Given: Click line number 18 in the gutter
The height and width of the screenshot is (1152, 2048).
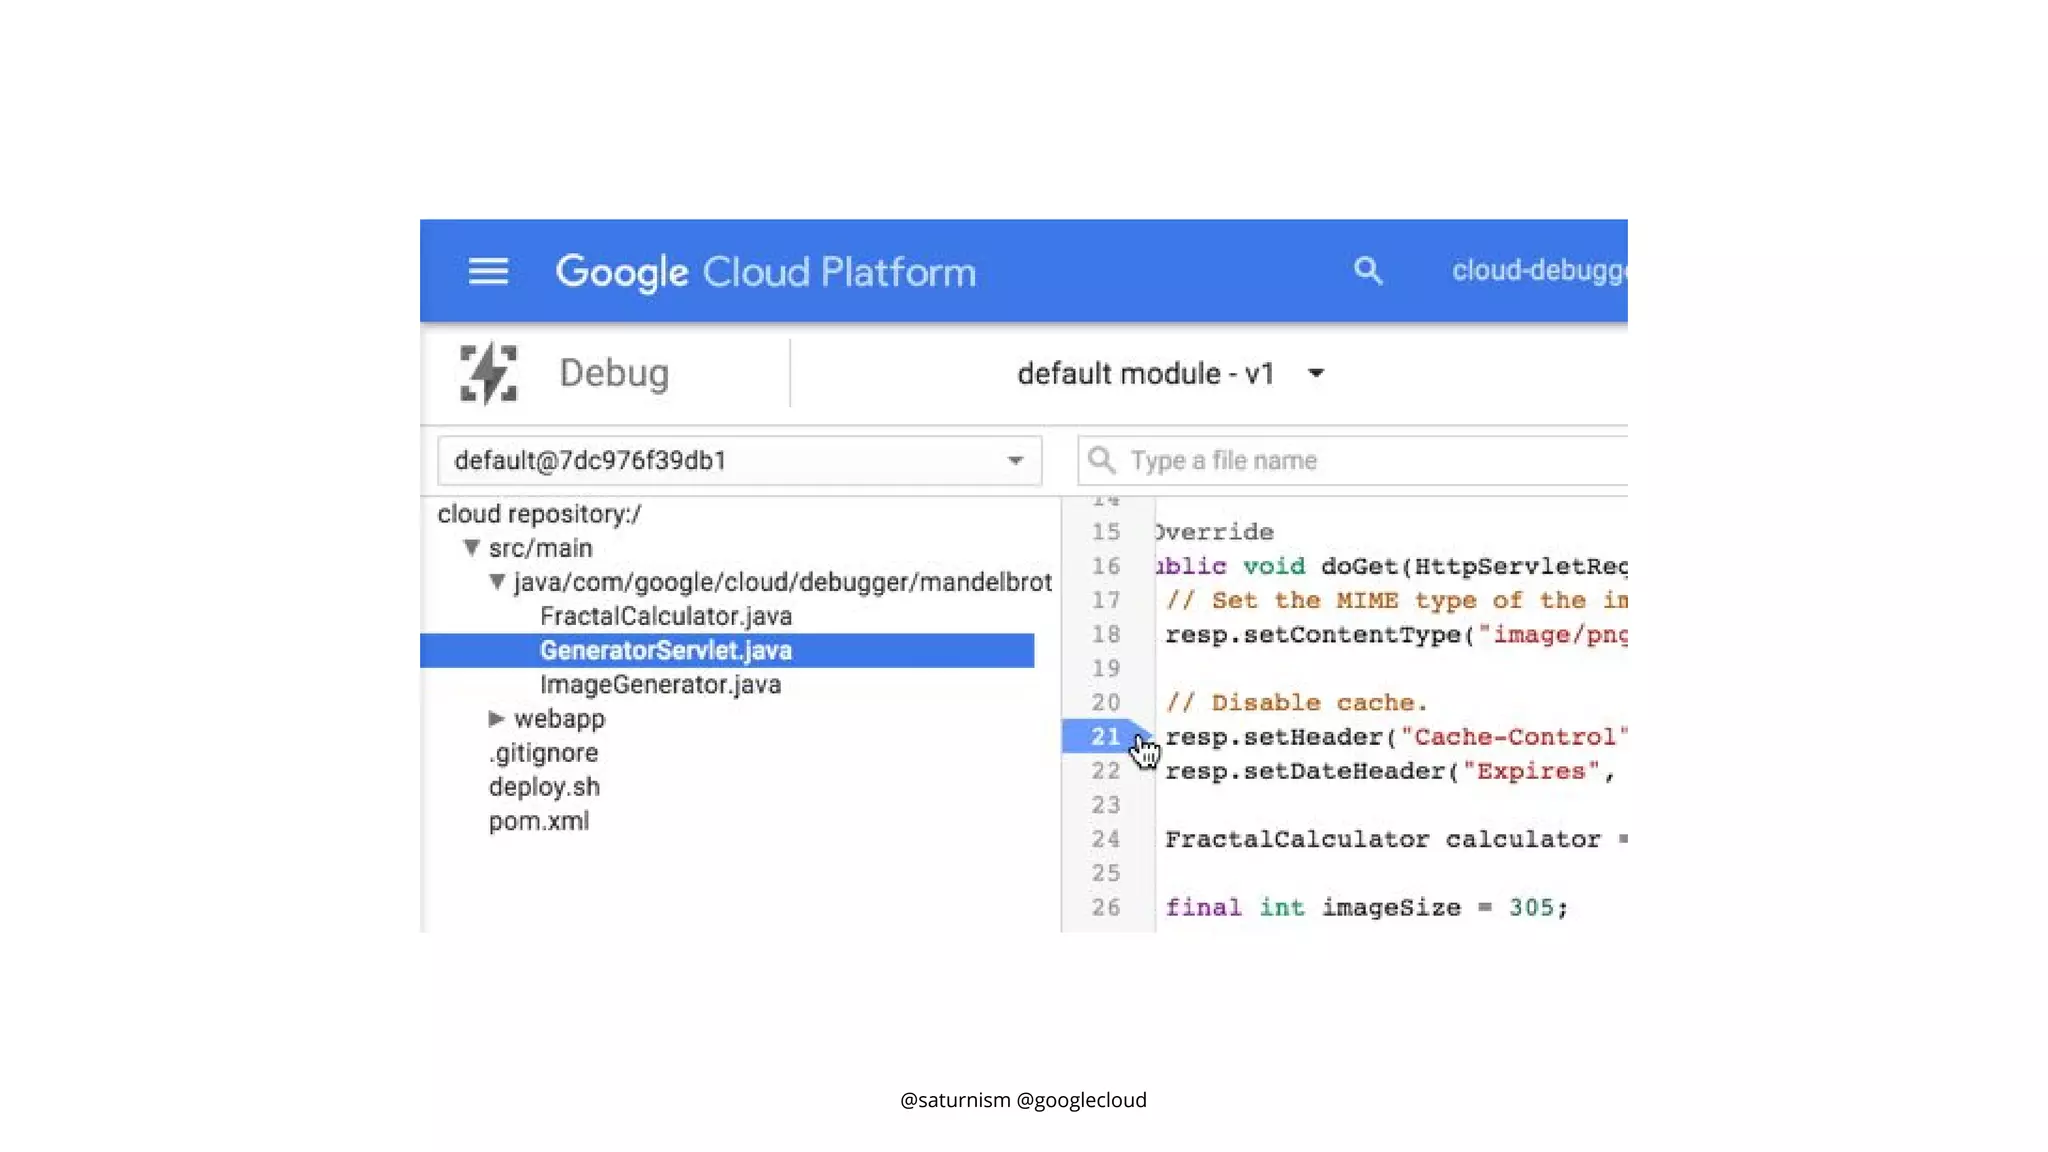Looking at the screenshot, I should [1105, 634].
